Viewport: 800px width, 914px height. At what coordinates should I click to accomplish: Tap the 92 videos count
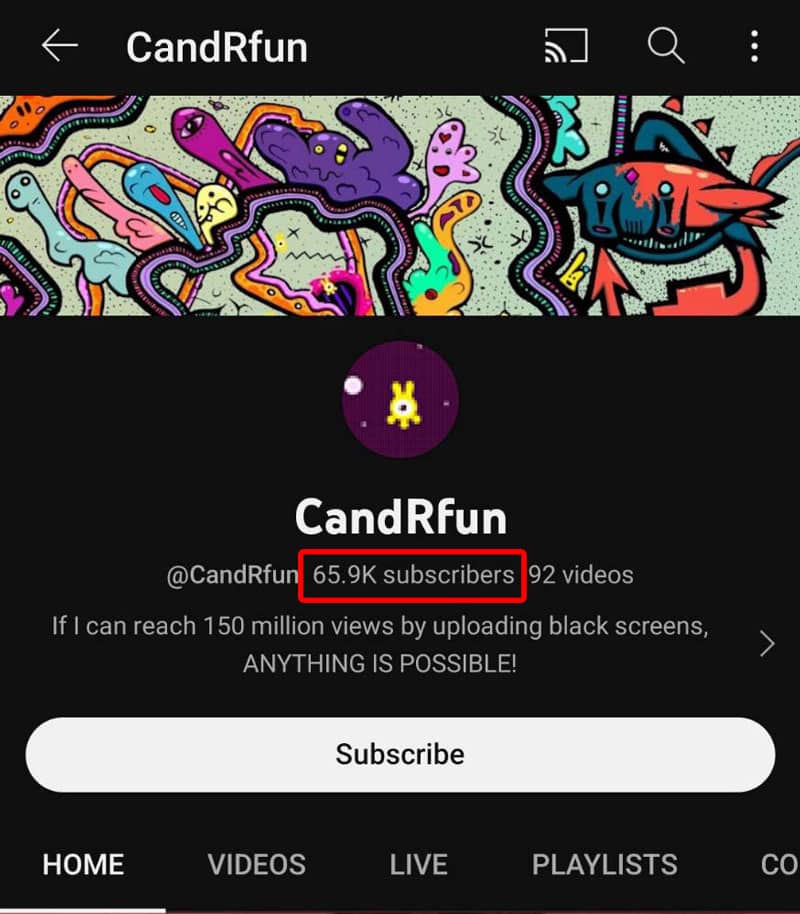tap(581, 575)
